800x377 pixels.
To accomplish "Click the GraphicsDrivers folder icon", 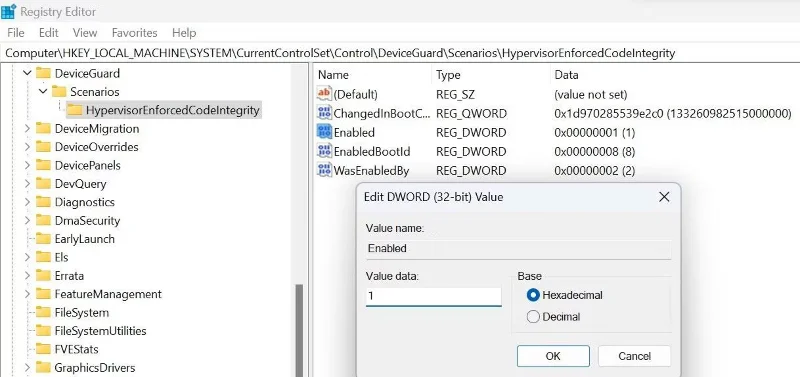I will click(x=43, y=367).
